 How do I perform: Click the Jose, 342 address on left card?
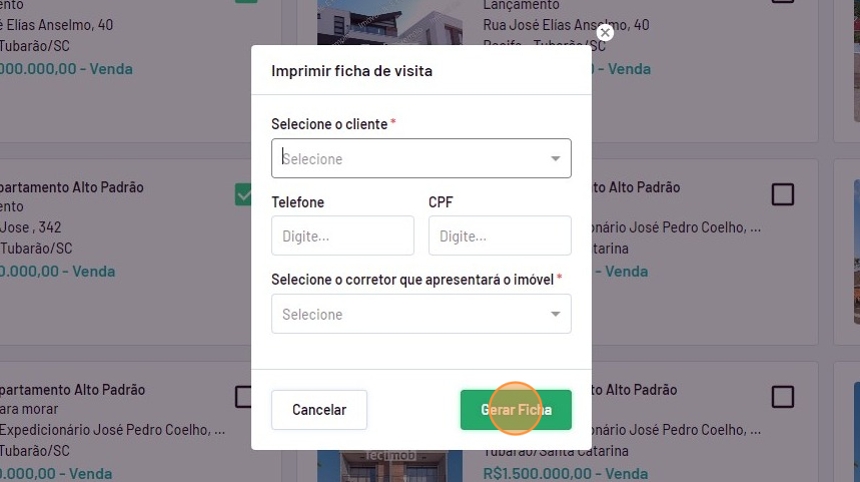pyautogui.click(x=31, y=228)
